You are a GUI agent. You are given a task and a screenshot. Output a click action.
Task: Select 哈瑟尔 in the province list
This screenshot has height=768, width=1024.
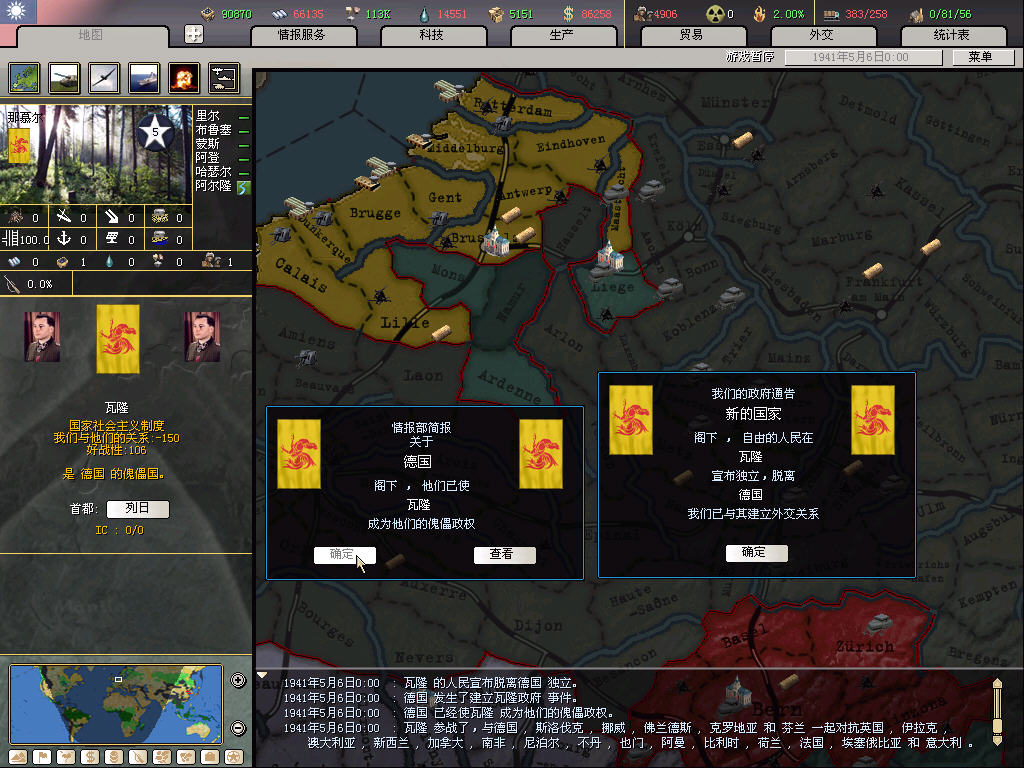[x=214, y=172]
